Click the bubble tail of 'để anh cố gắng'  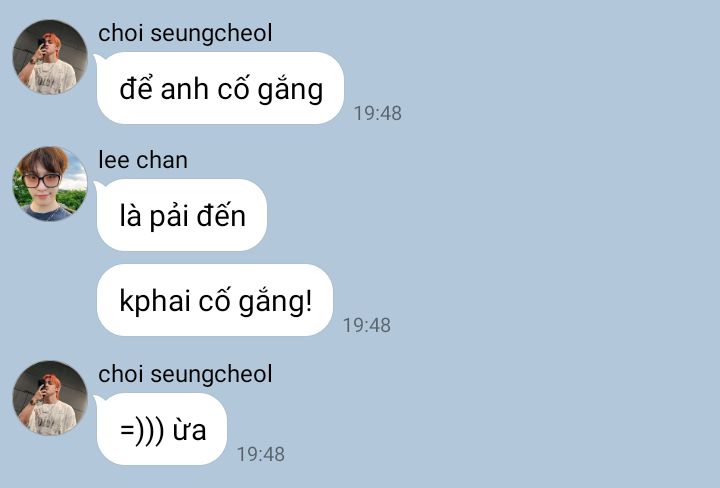[99, 59]
